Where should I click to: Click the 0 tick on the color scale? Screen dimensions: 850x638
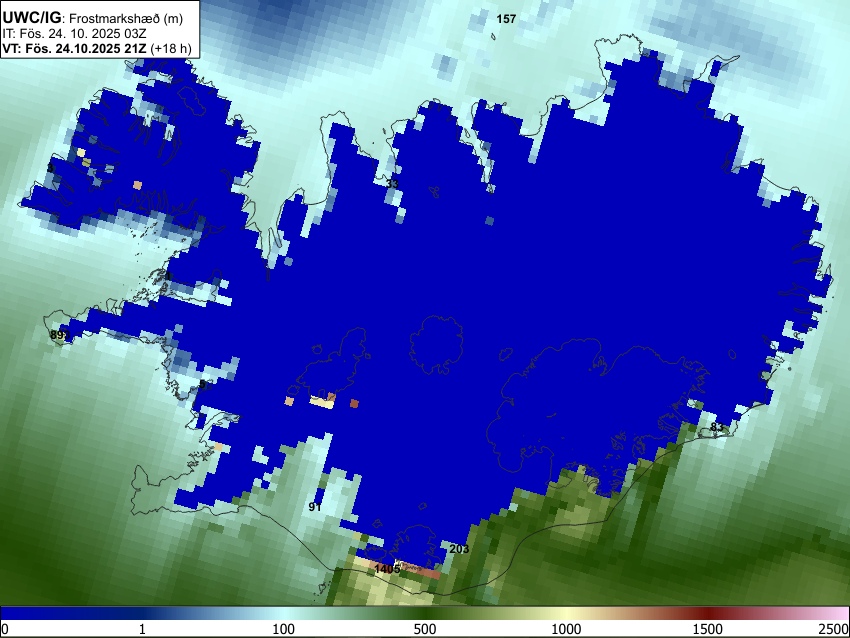[x=5, y=629]
